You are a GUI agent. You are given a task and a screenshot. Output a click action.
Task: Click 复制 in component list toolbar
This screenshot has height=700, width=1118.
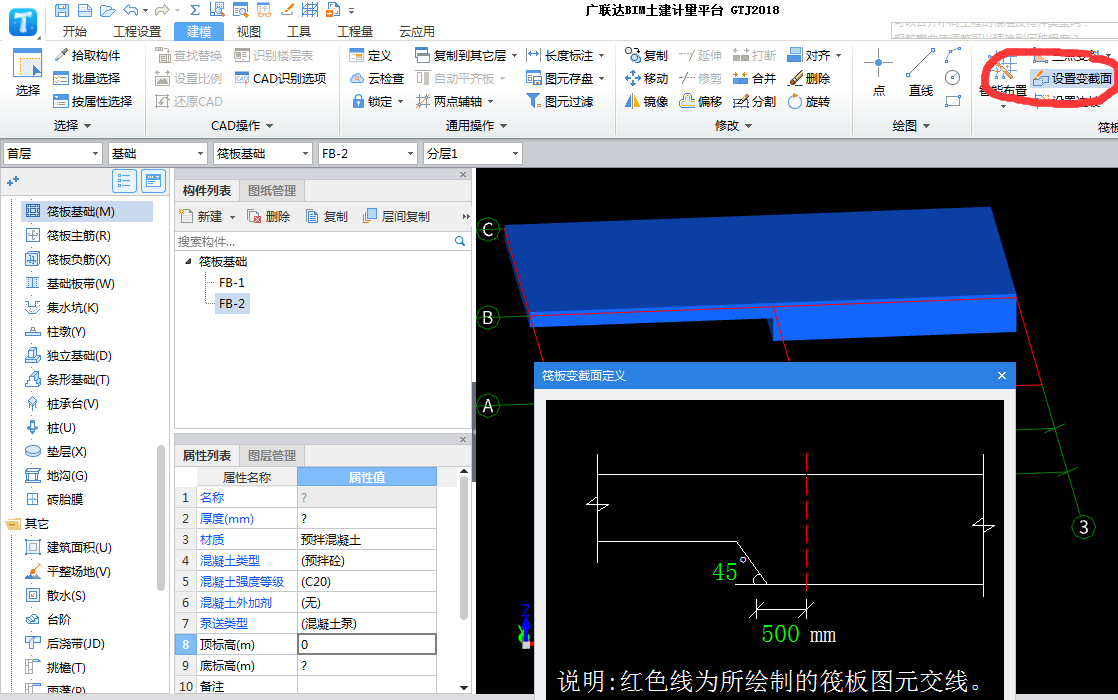(327, 216)
